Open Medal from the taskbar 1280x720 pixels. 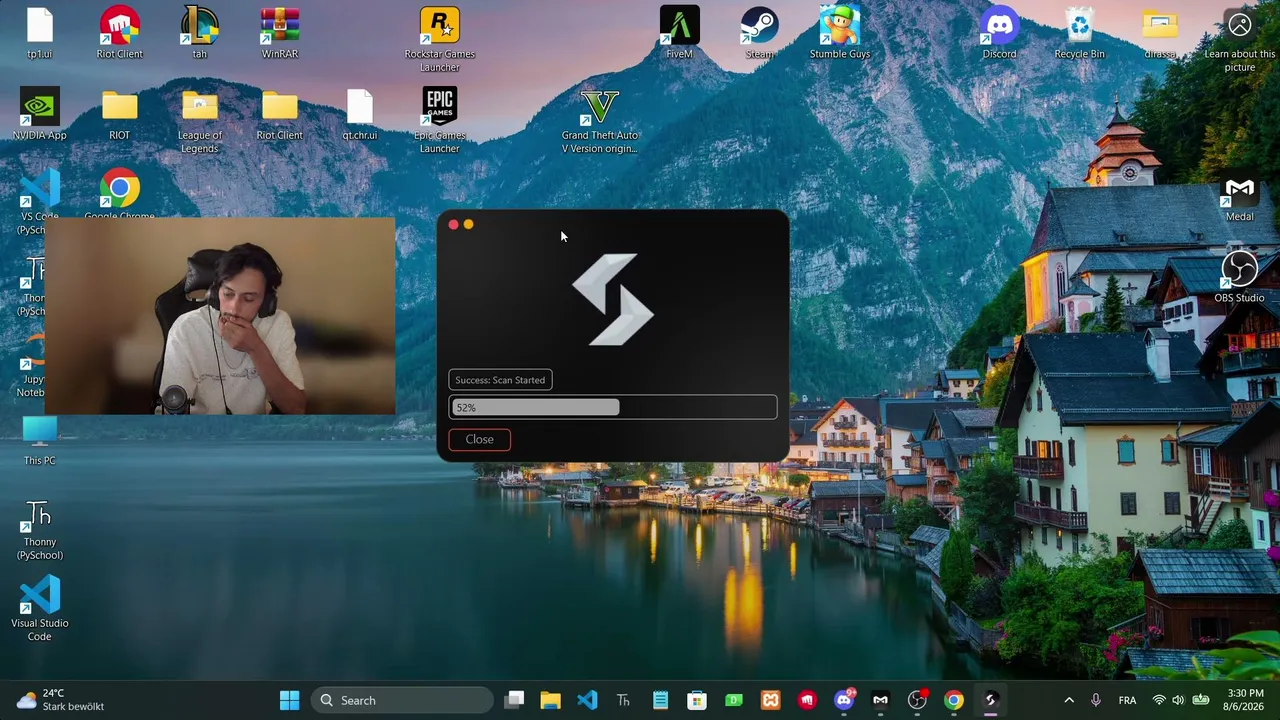pos(880,700)
